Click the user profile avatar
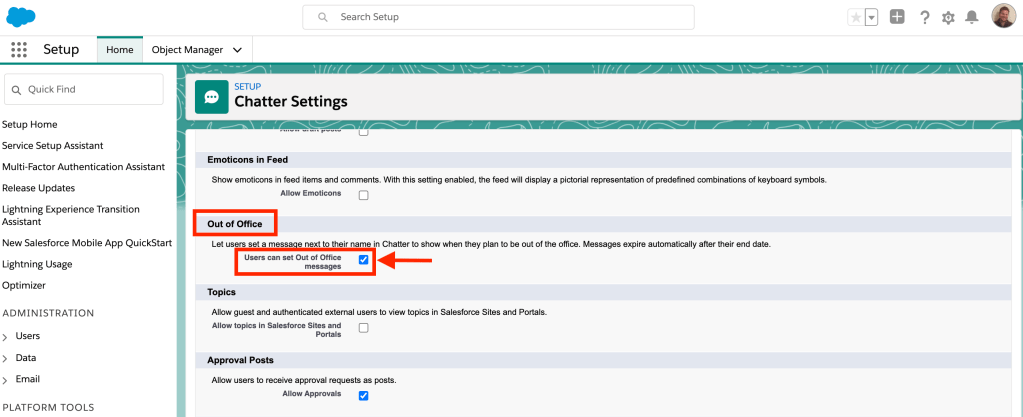This screenshot has height=417, width=1023. pyautogui.click(x=1003, y=16)
